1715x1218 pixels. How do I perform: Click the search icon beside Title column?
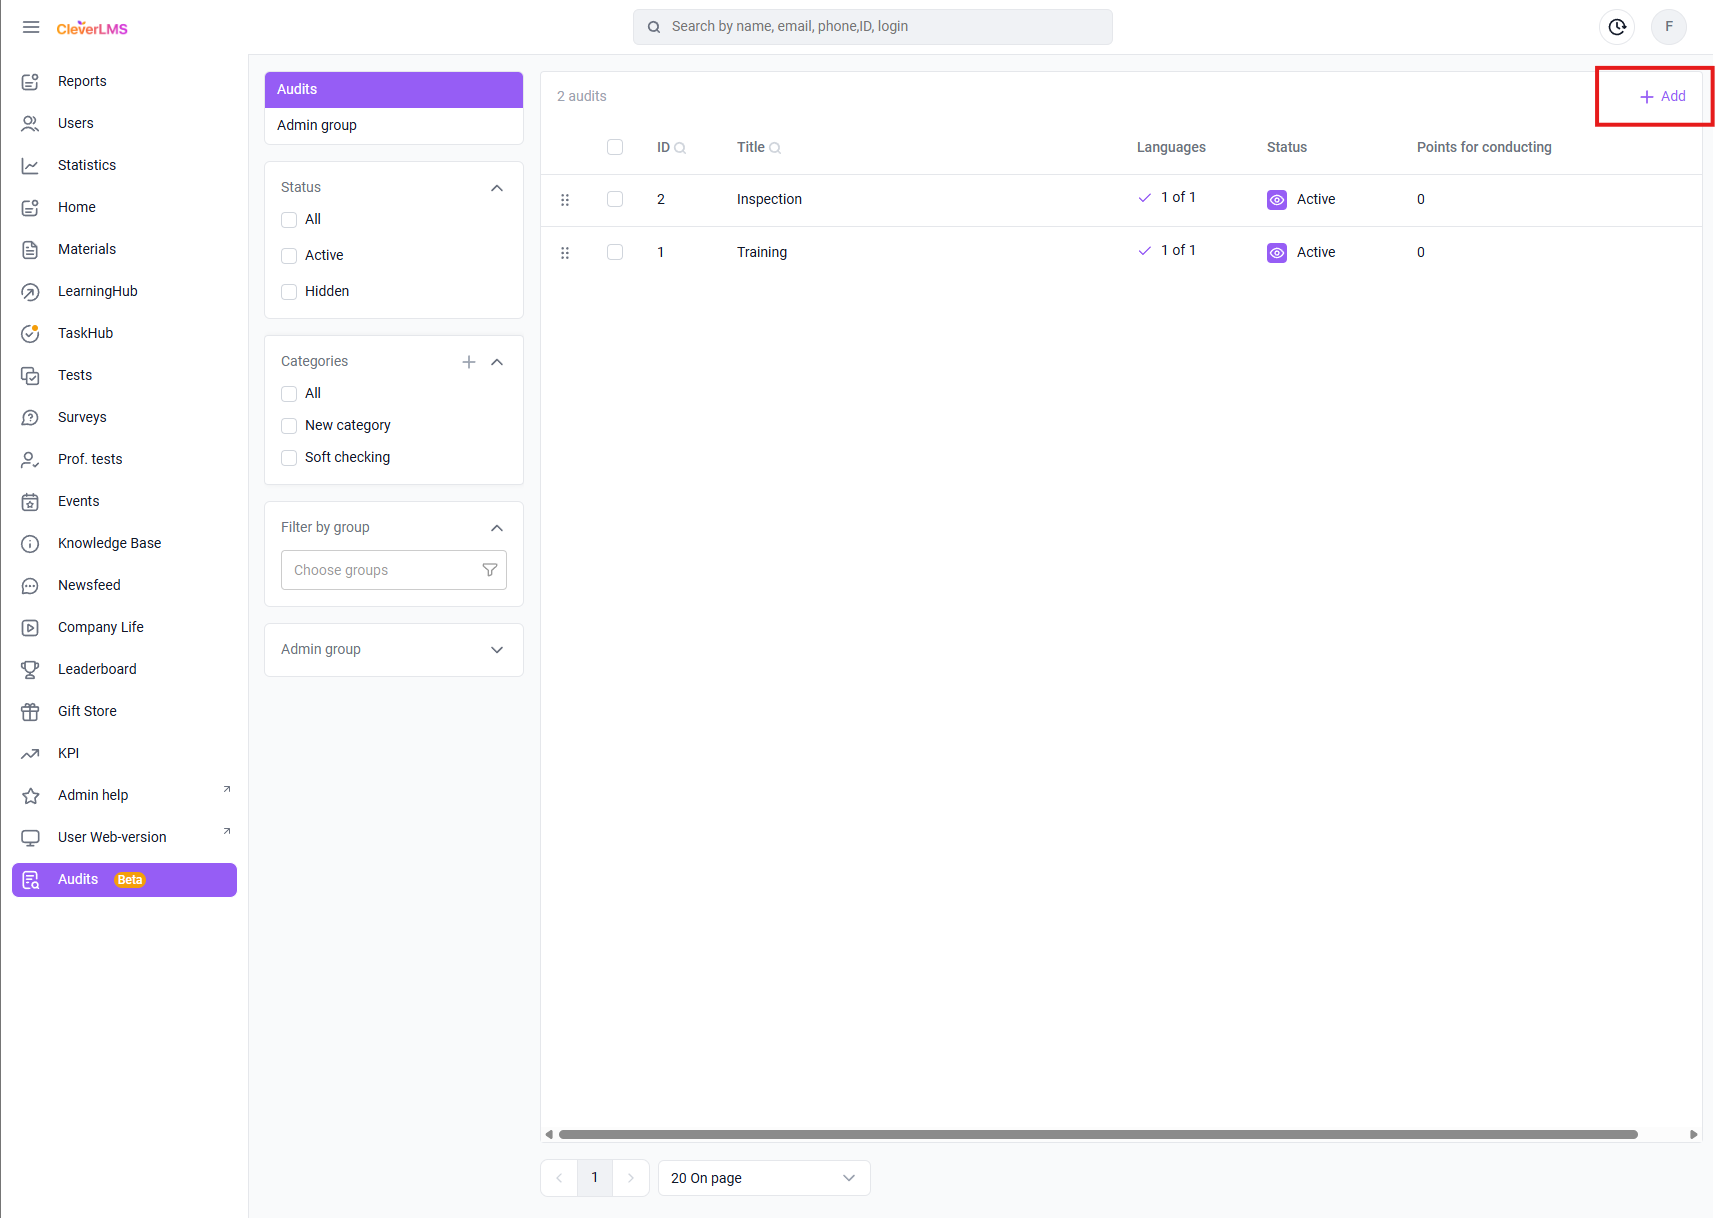(x=775, y=148)
